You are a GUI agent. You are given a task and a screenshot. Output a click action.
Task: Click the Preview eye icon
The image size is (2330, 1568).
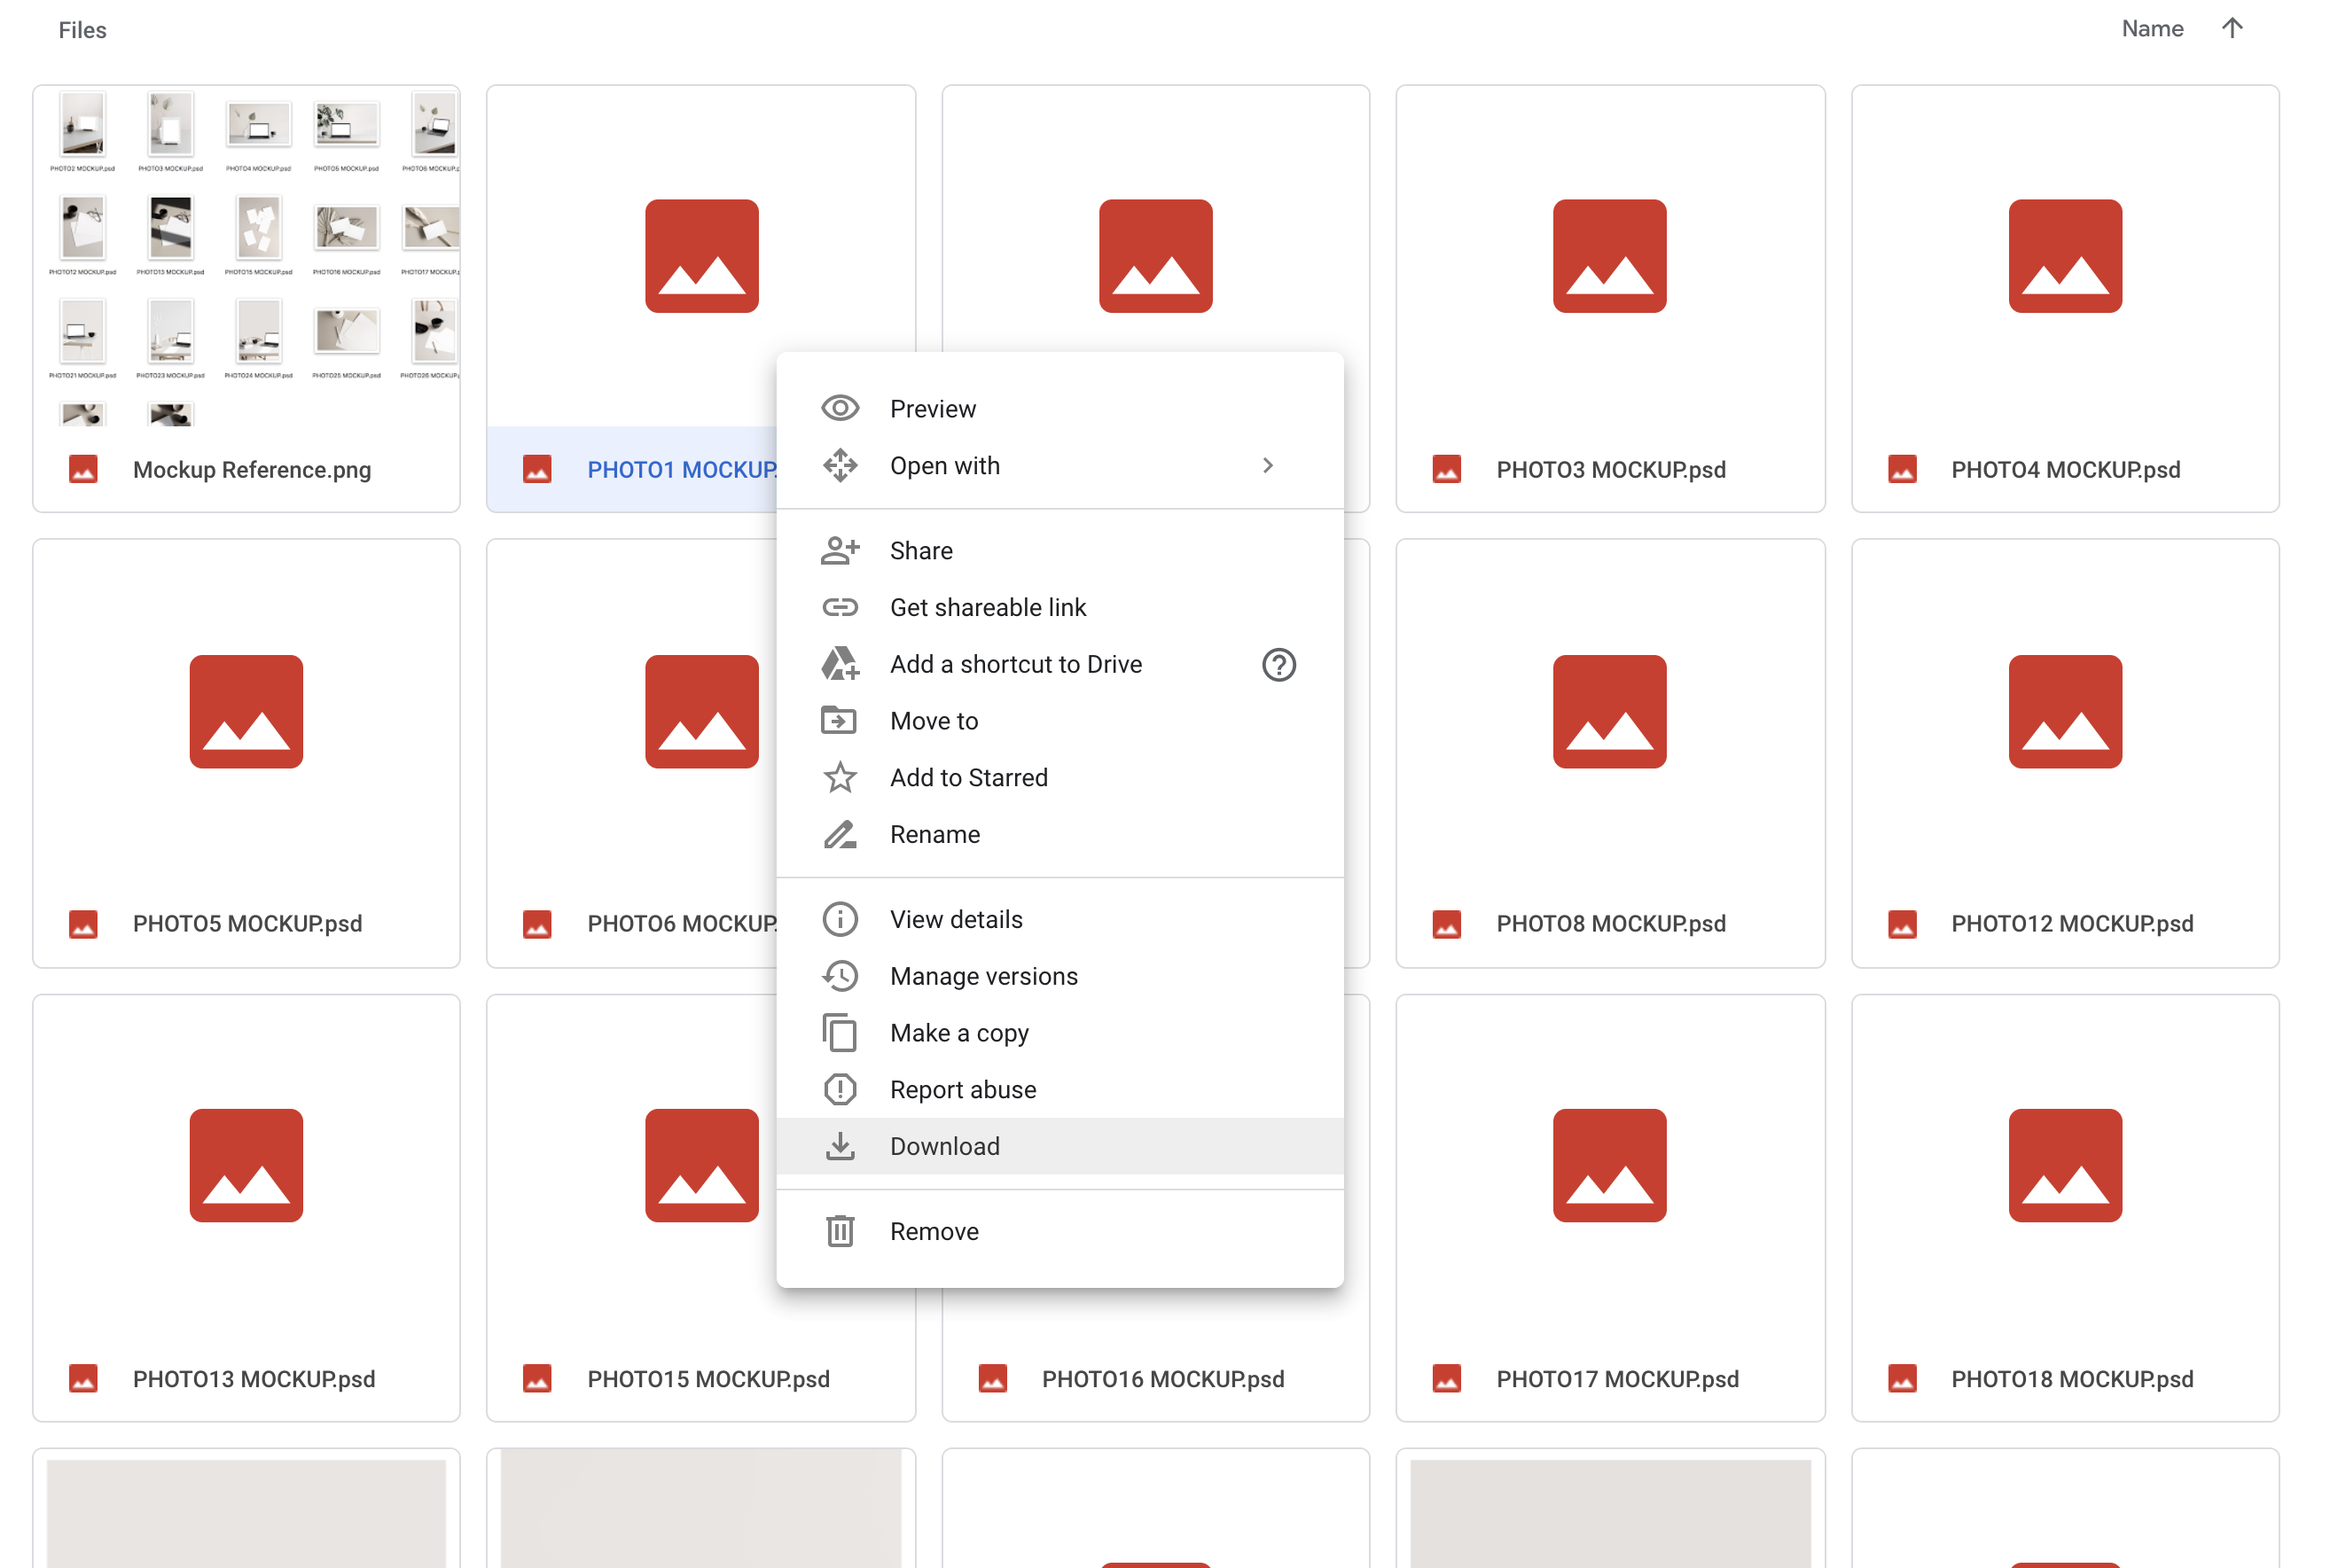pos(839,408)
